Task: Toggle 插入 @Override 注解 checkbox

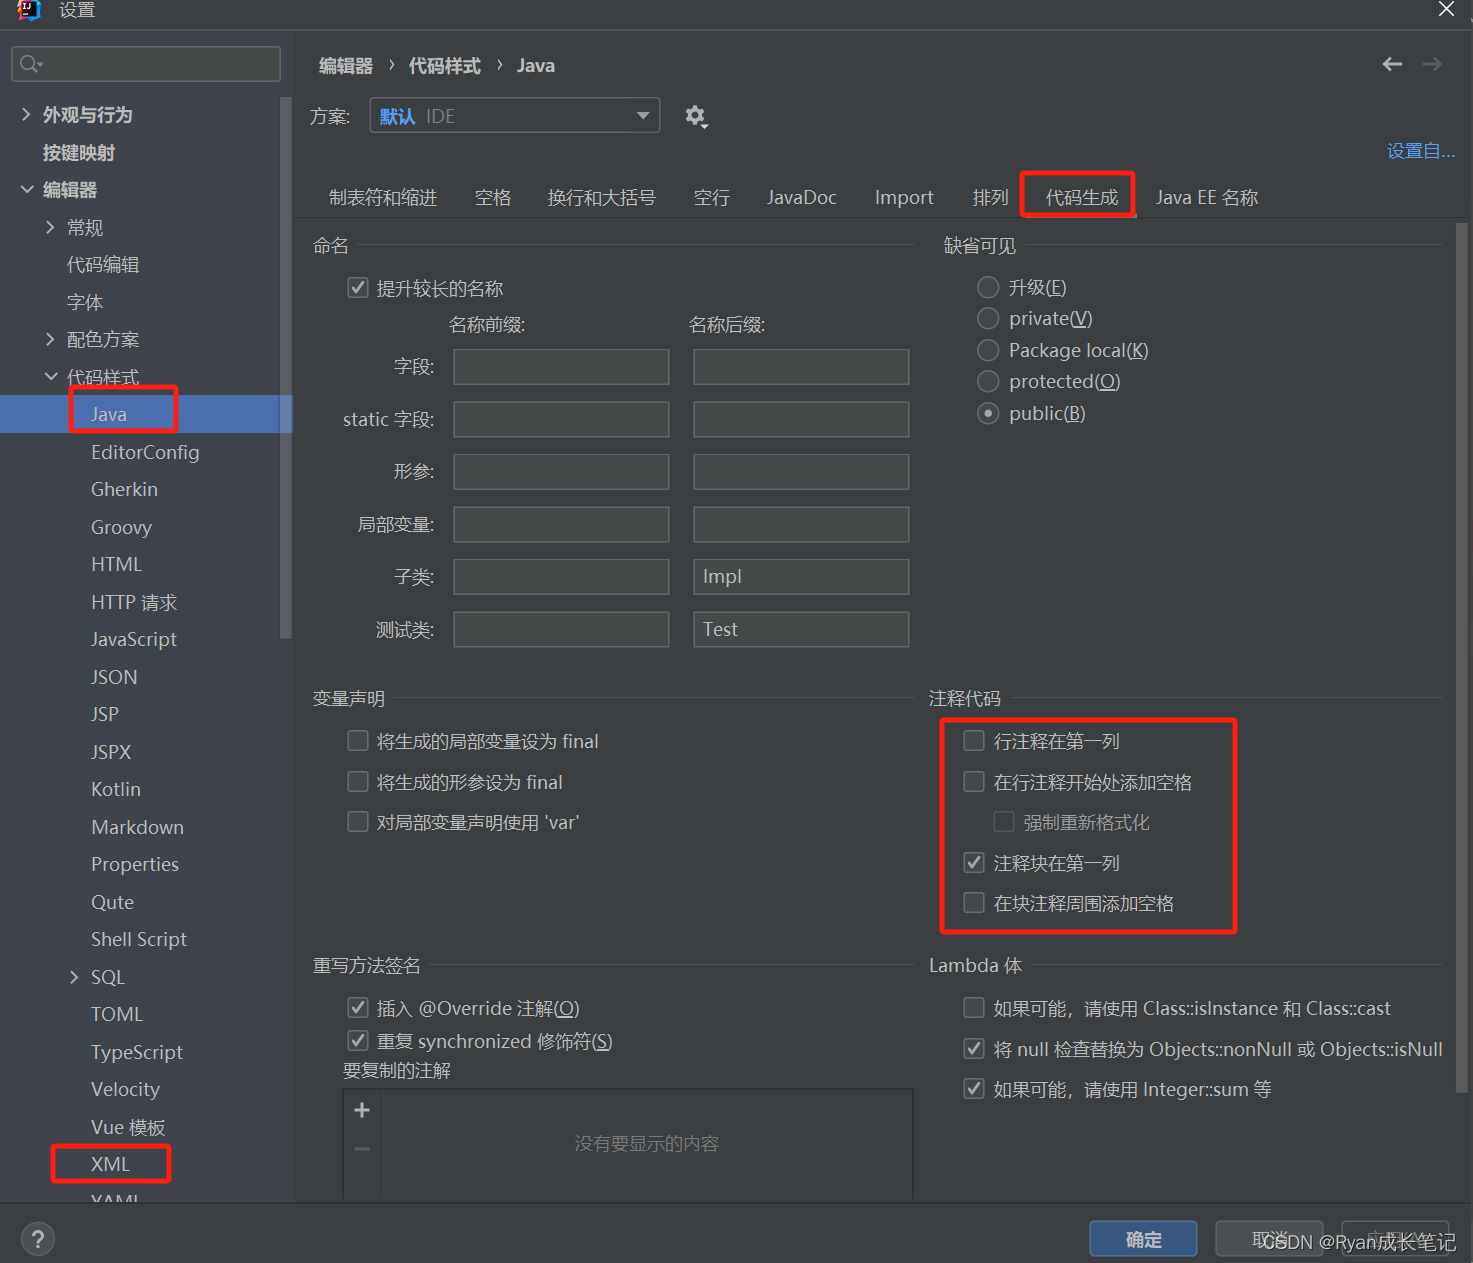Action: point(358,1008)
